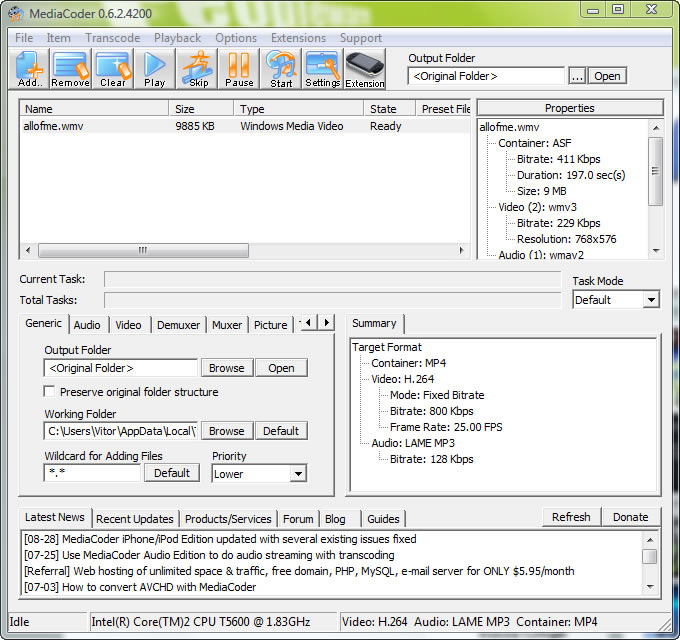The height and width of the screenshot is (640, 680).
Task: Click Default next to Wildcard field
Action: click(x=172, y=473)
